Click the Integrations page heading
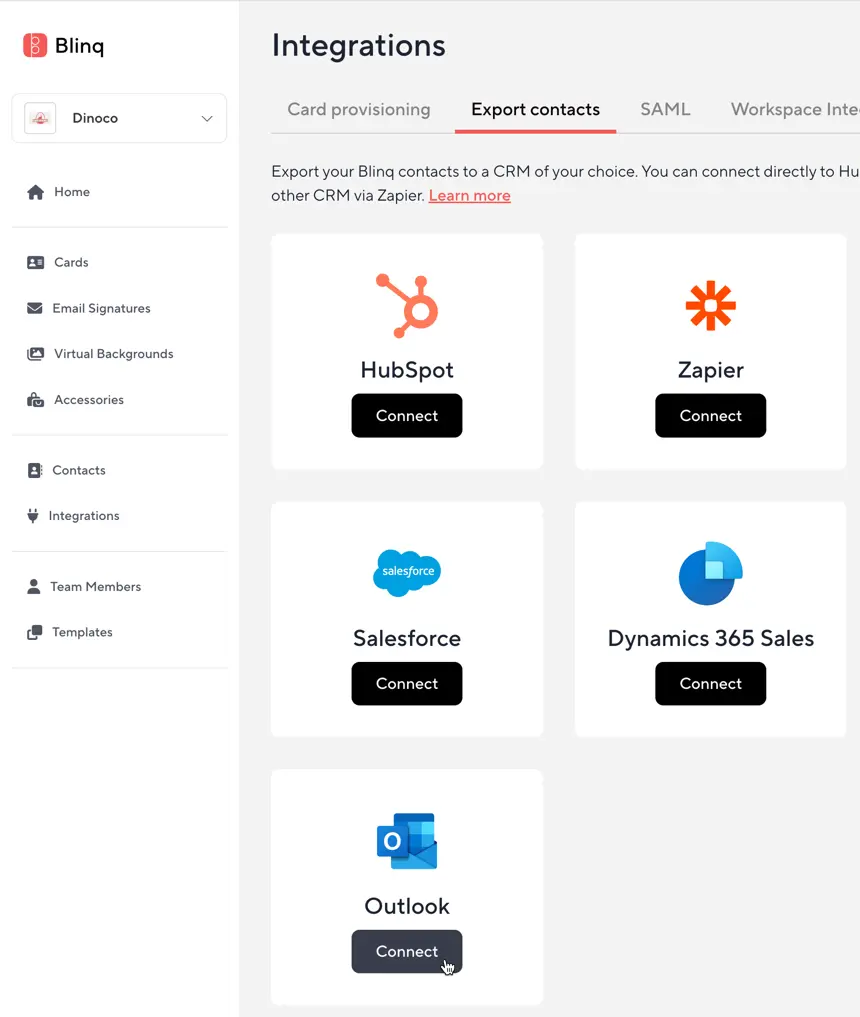Screen dimensions: 860x1017 pos(359,45)
